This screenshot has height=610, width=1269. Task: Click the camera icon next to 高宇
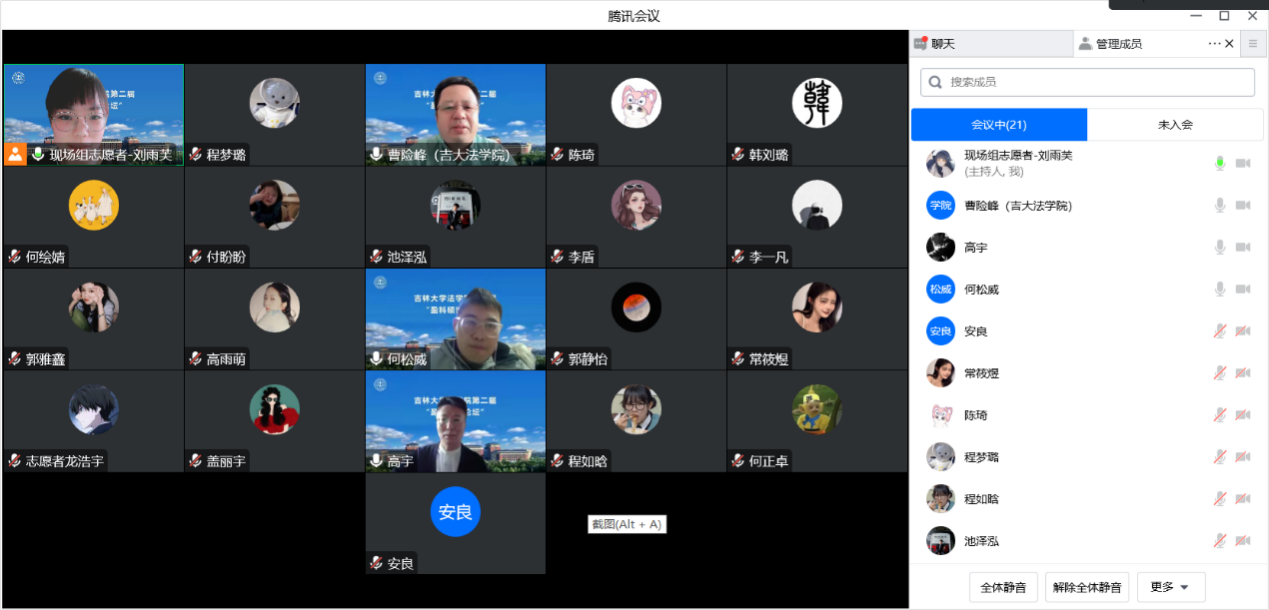coord(1243,247)
